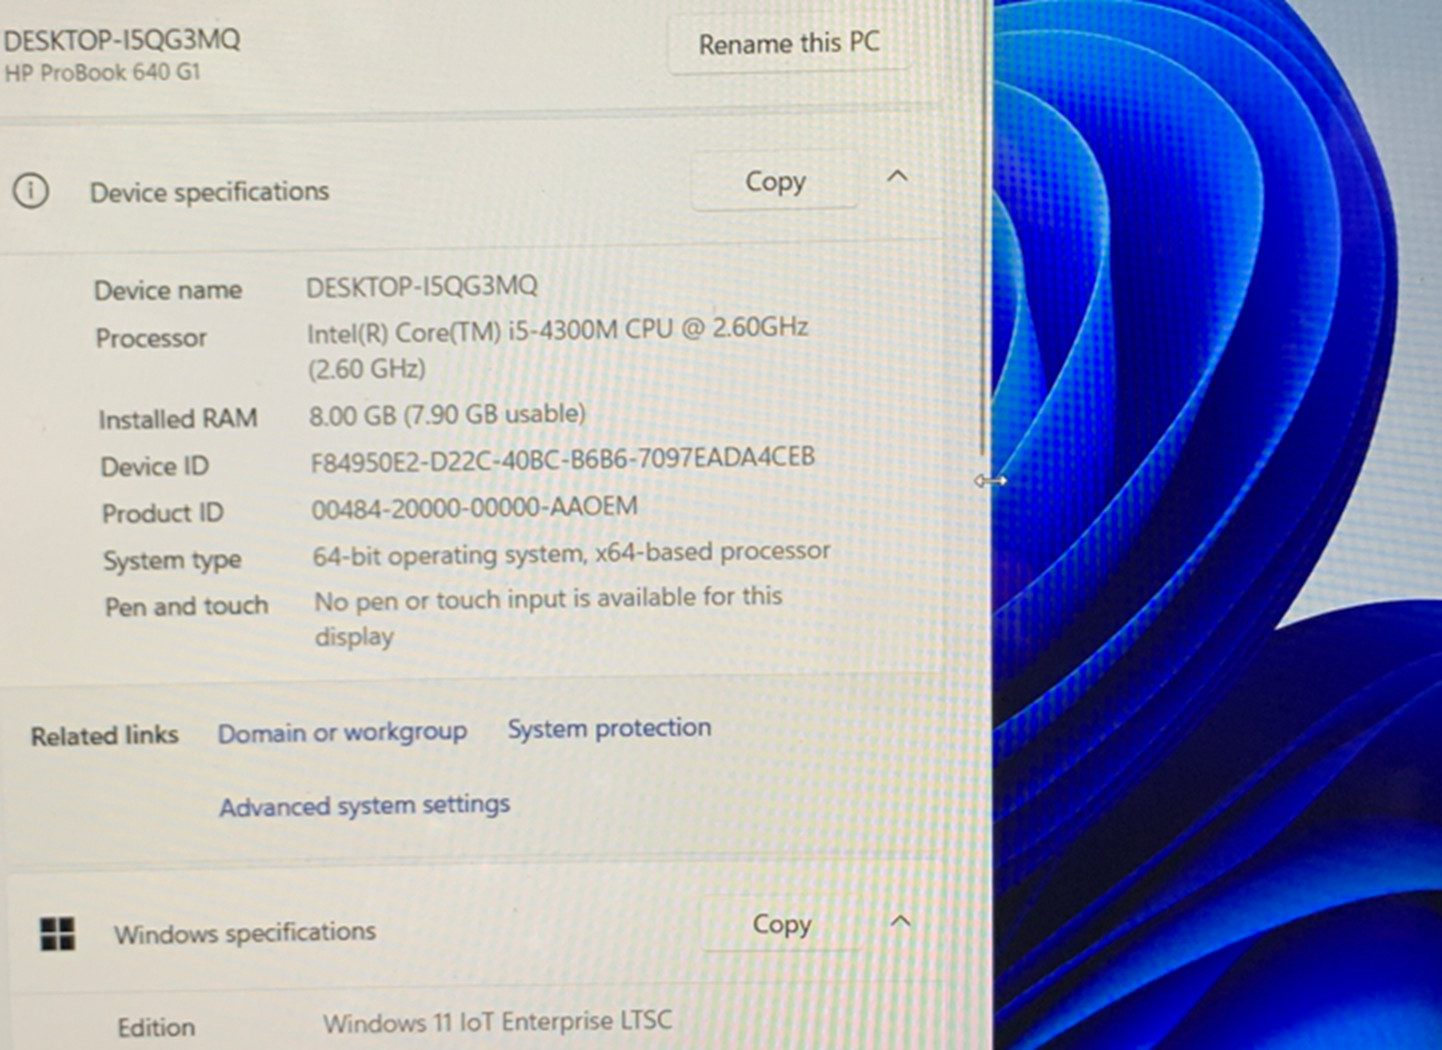
Task: Click the No pen or touch input text
Action: [x=548, y=617]
